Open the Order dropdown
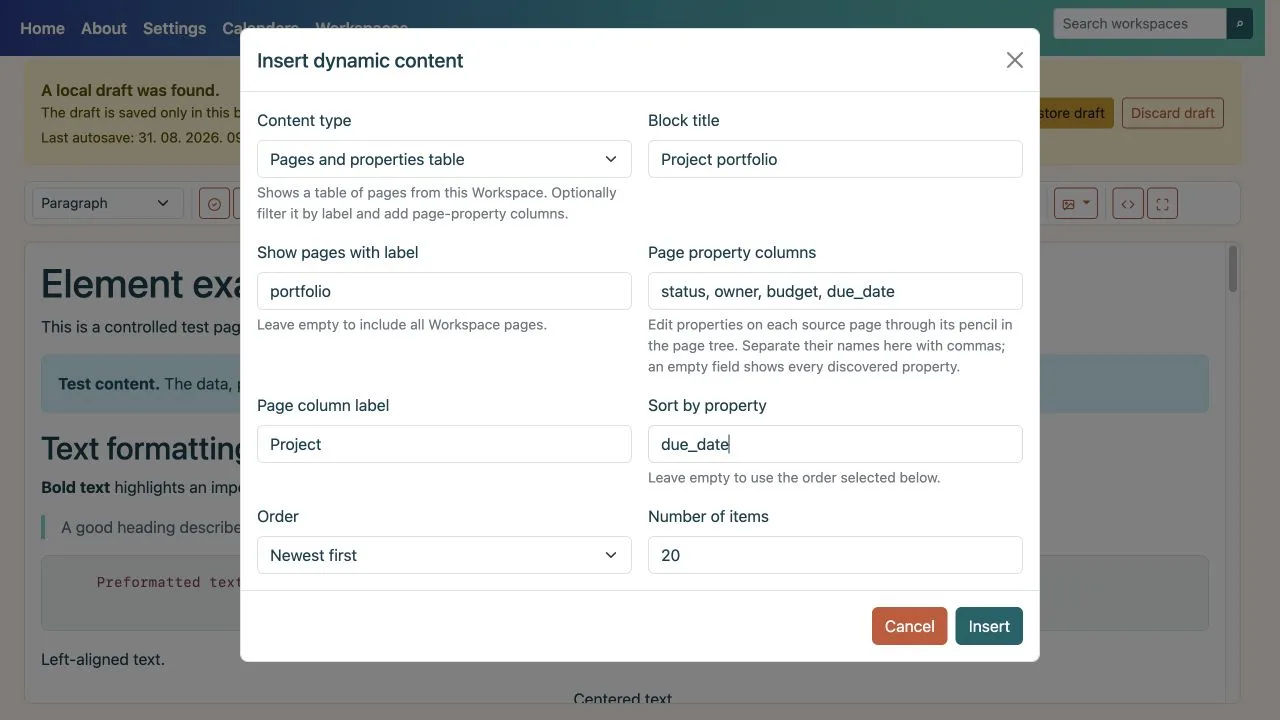 444,555
